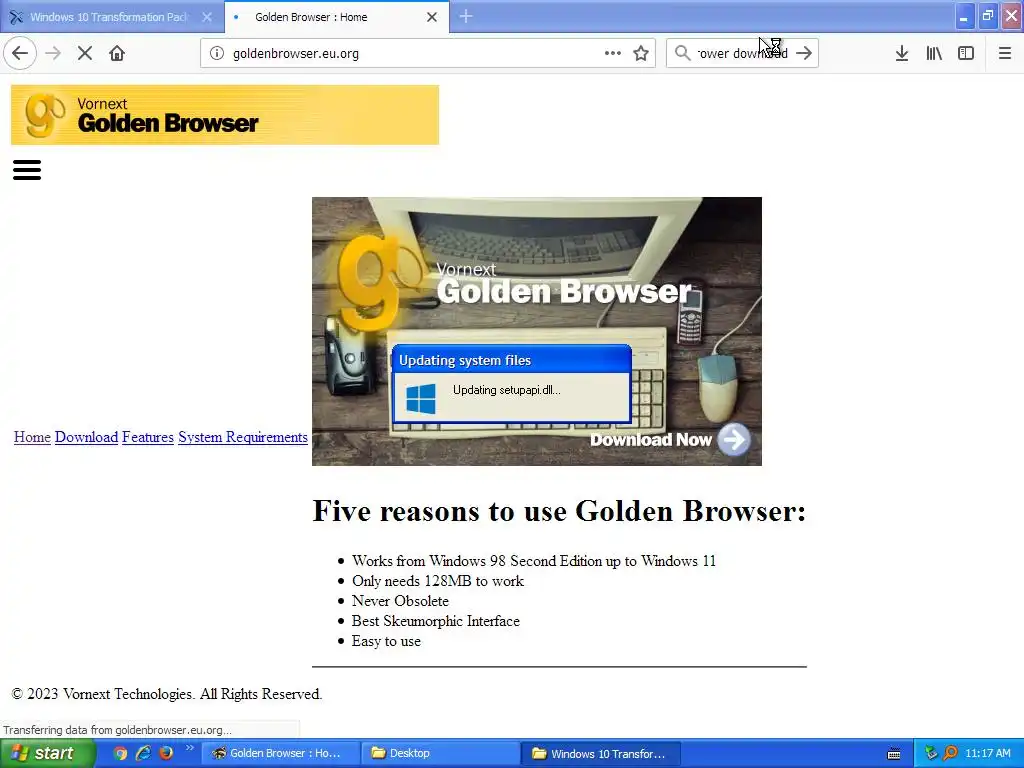Click the magnifier tray icon
The image size is (1024, 768).
coord(951,754)
